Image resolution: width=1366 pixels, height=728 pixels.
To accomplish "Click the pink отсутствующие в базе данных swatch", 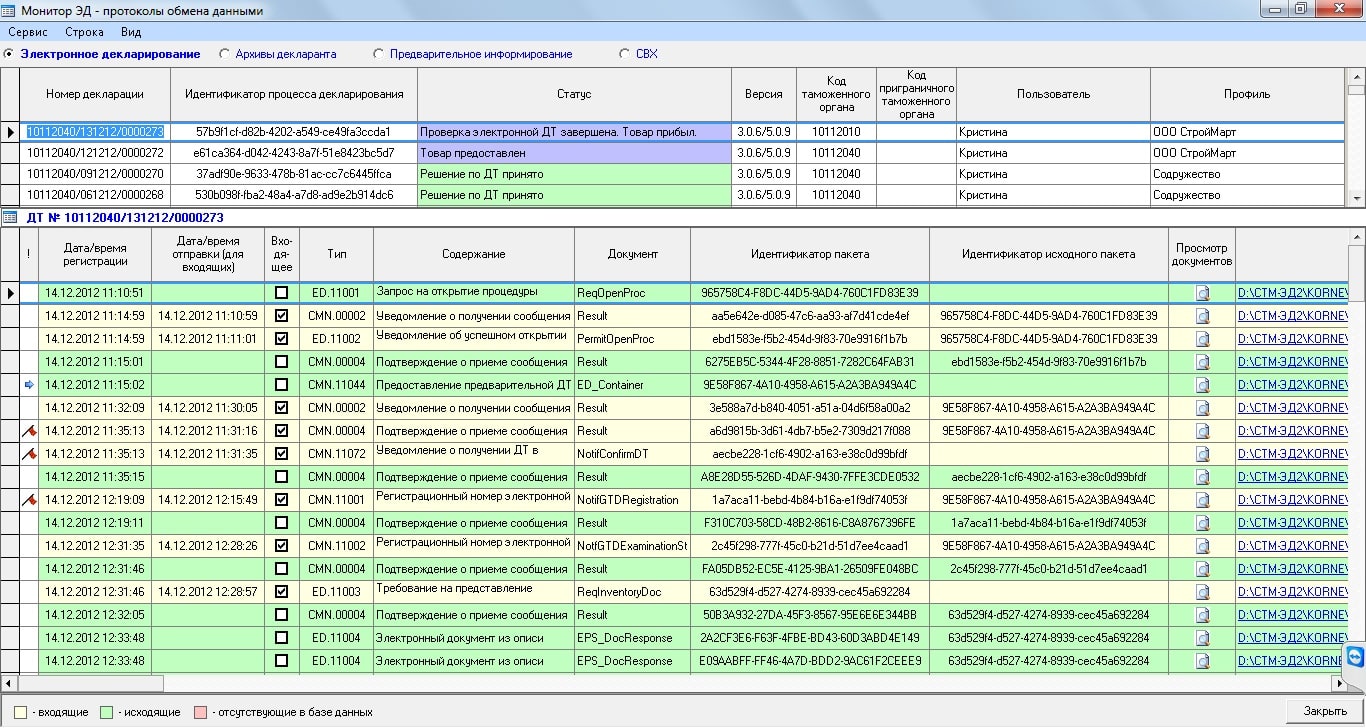I will point(200,712).
